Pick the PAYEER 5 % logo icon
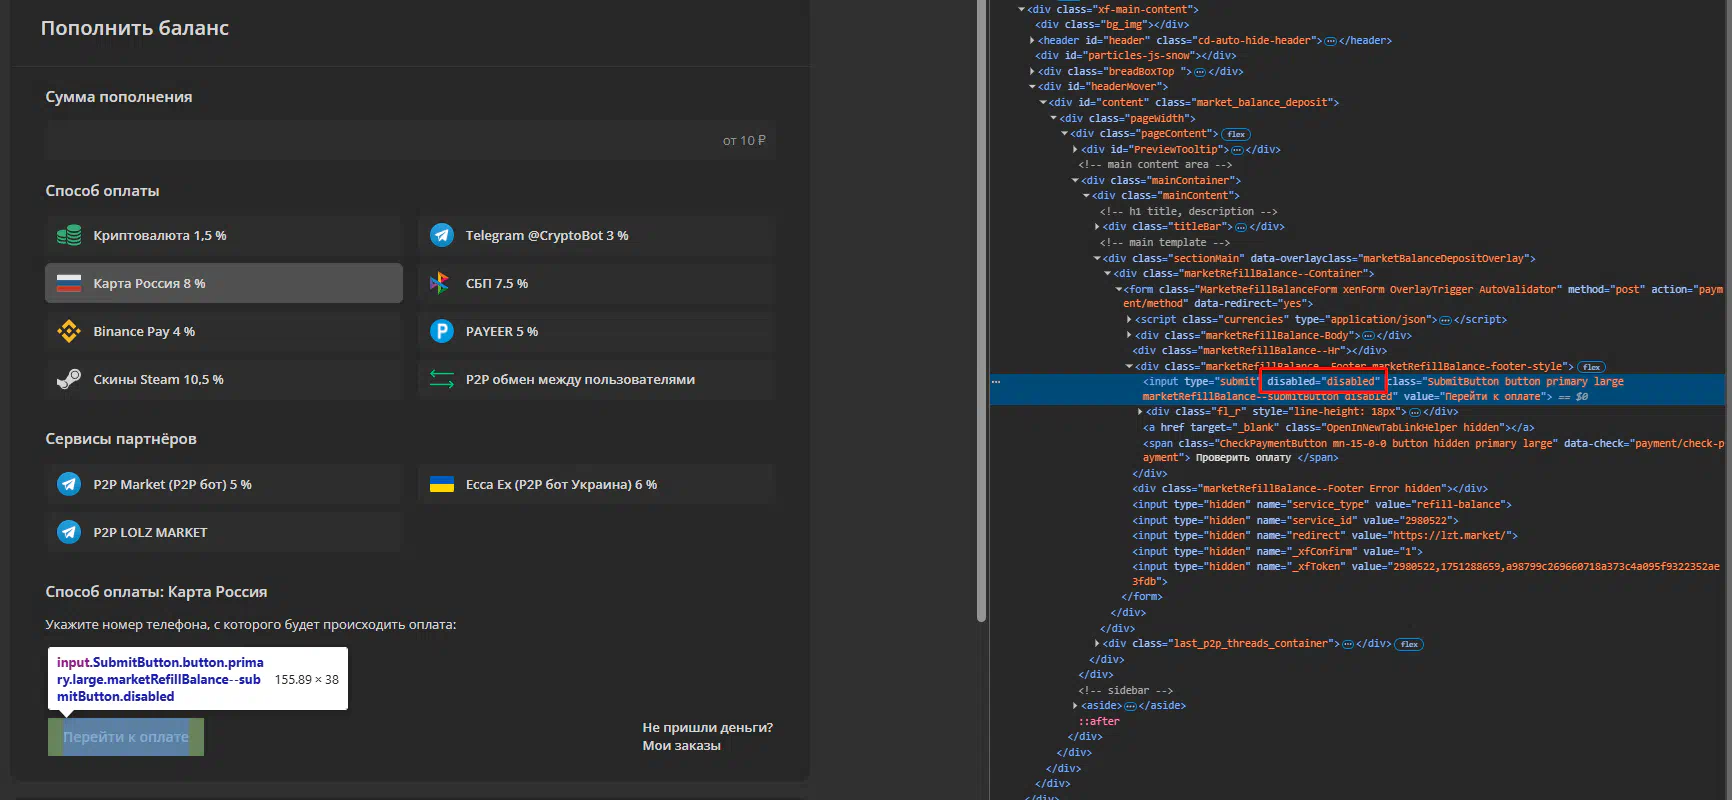The height and width of the screenshot is (800, 1732). 442,331
